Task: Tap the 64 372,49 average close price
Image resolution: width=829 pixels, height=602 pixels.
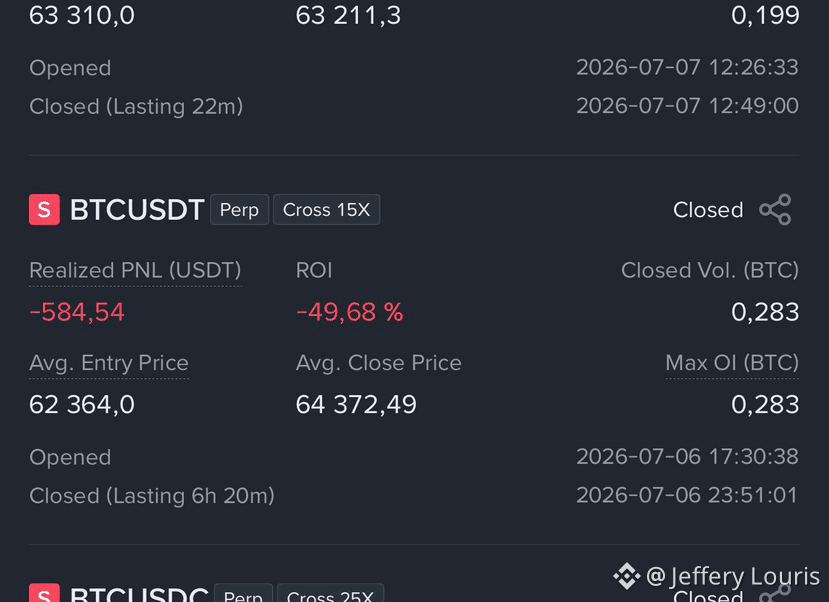Action: tap(356, 405)
